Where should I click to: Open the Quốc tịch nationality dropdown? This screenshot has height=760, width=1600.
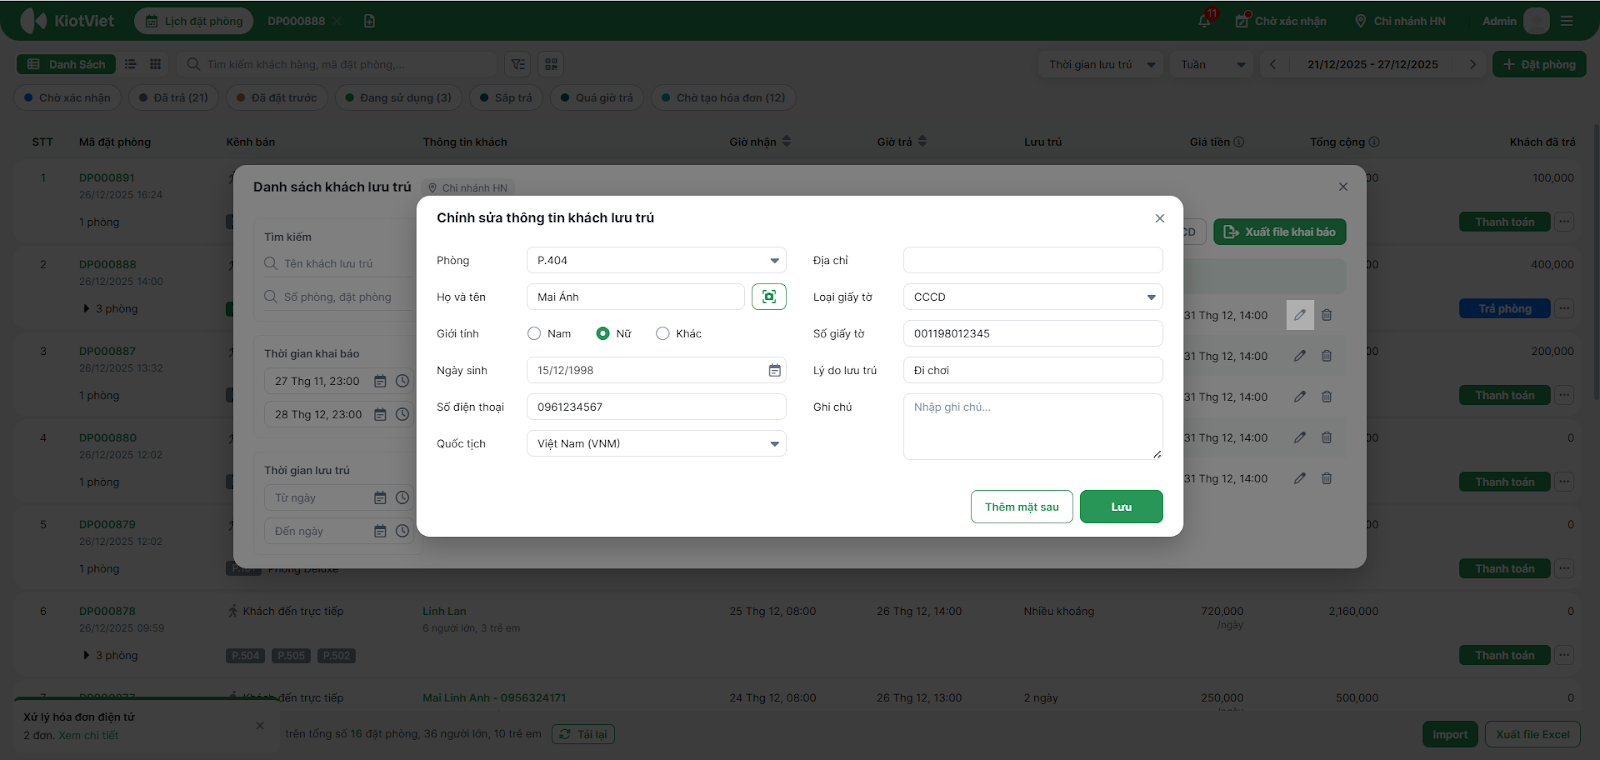pyautogui.click(x=656, y=444)
